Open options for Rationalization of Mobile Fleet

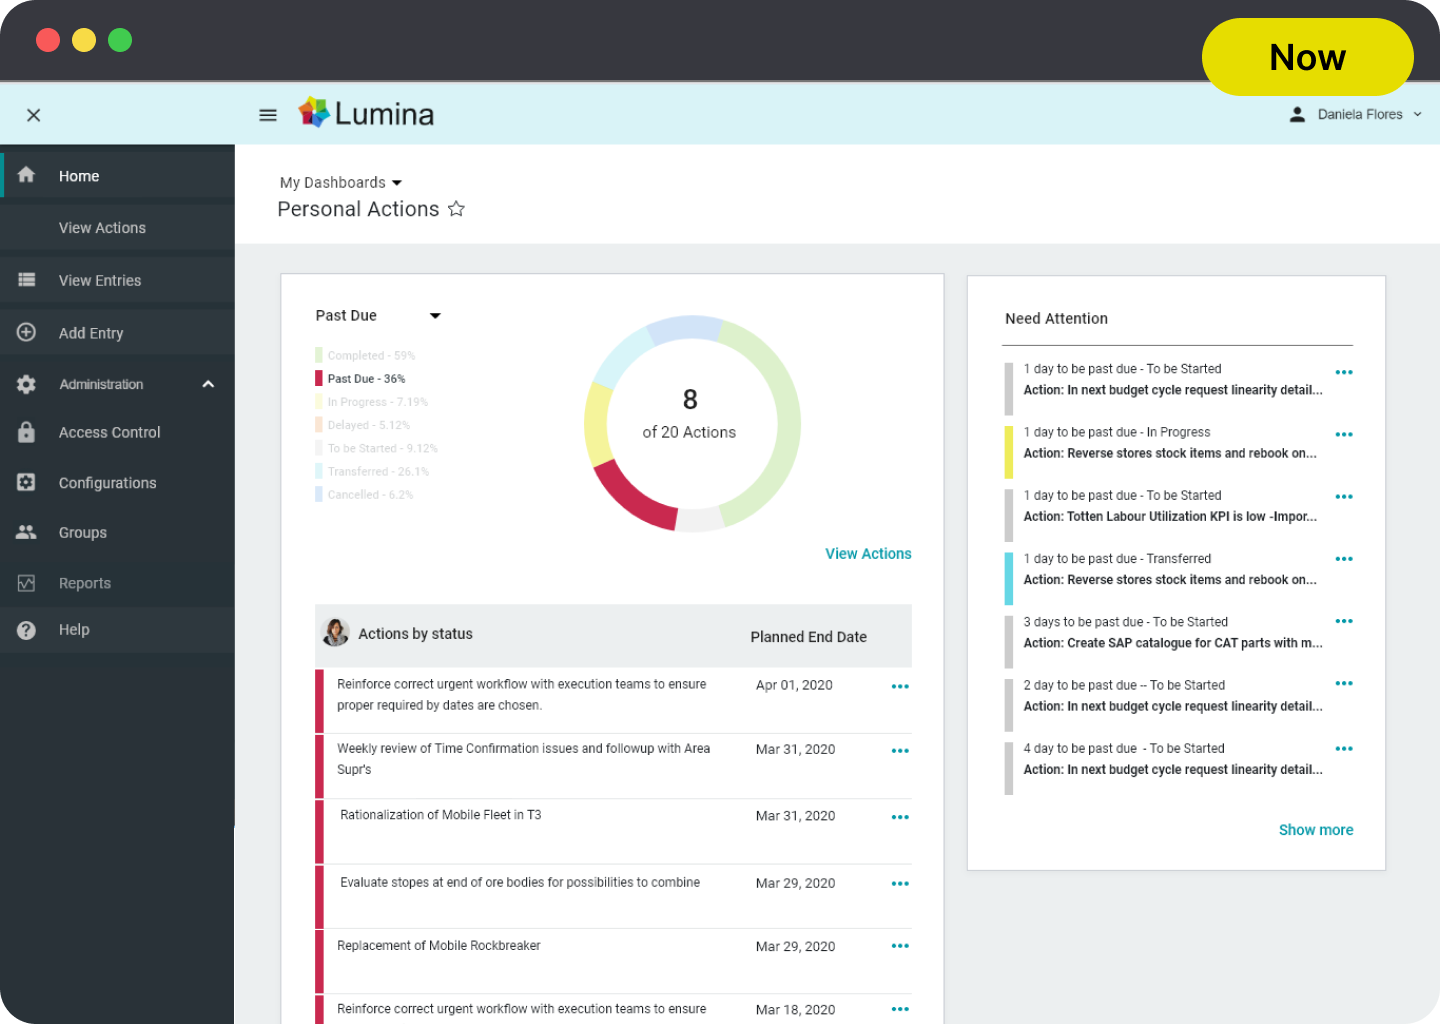coord(900,817)
